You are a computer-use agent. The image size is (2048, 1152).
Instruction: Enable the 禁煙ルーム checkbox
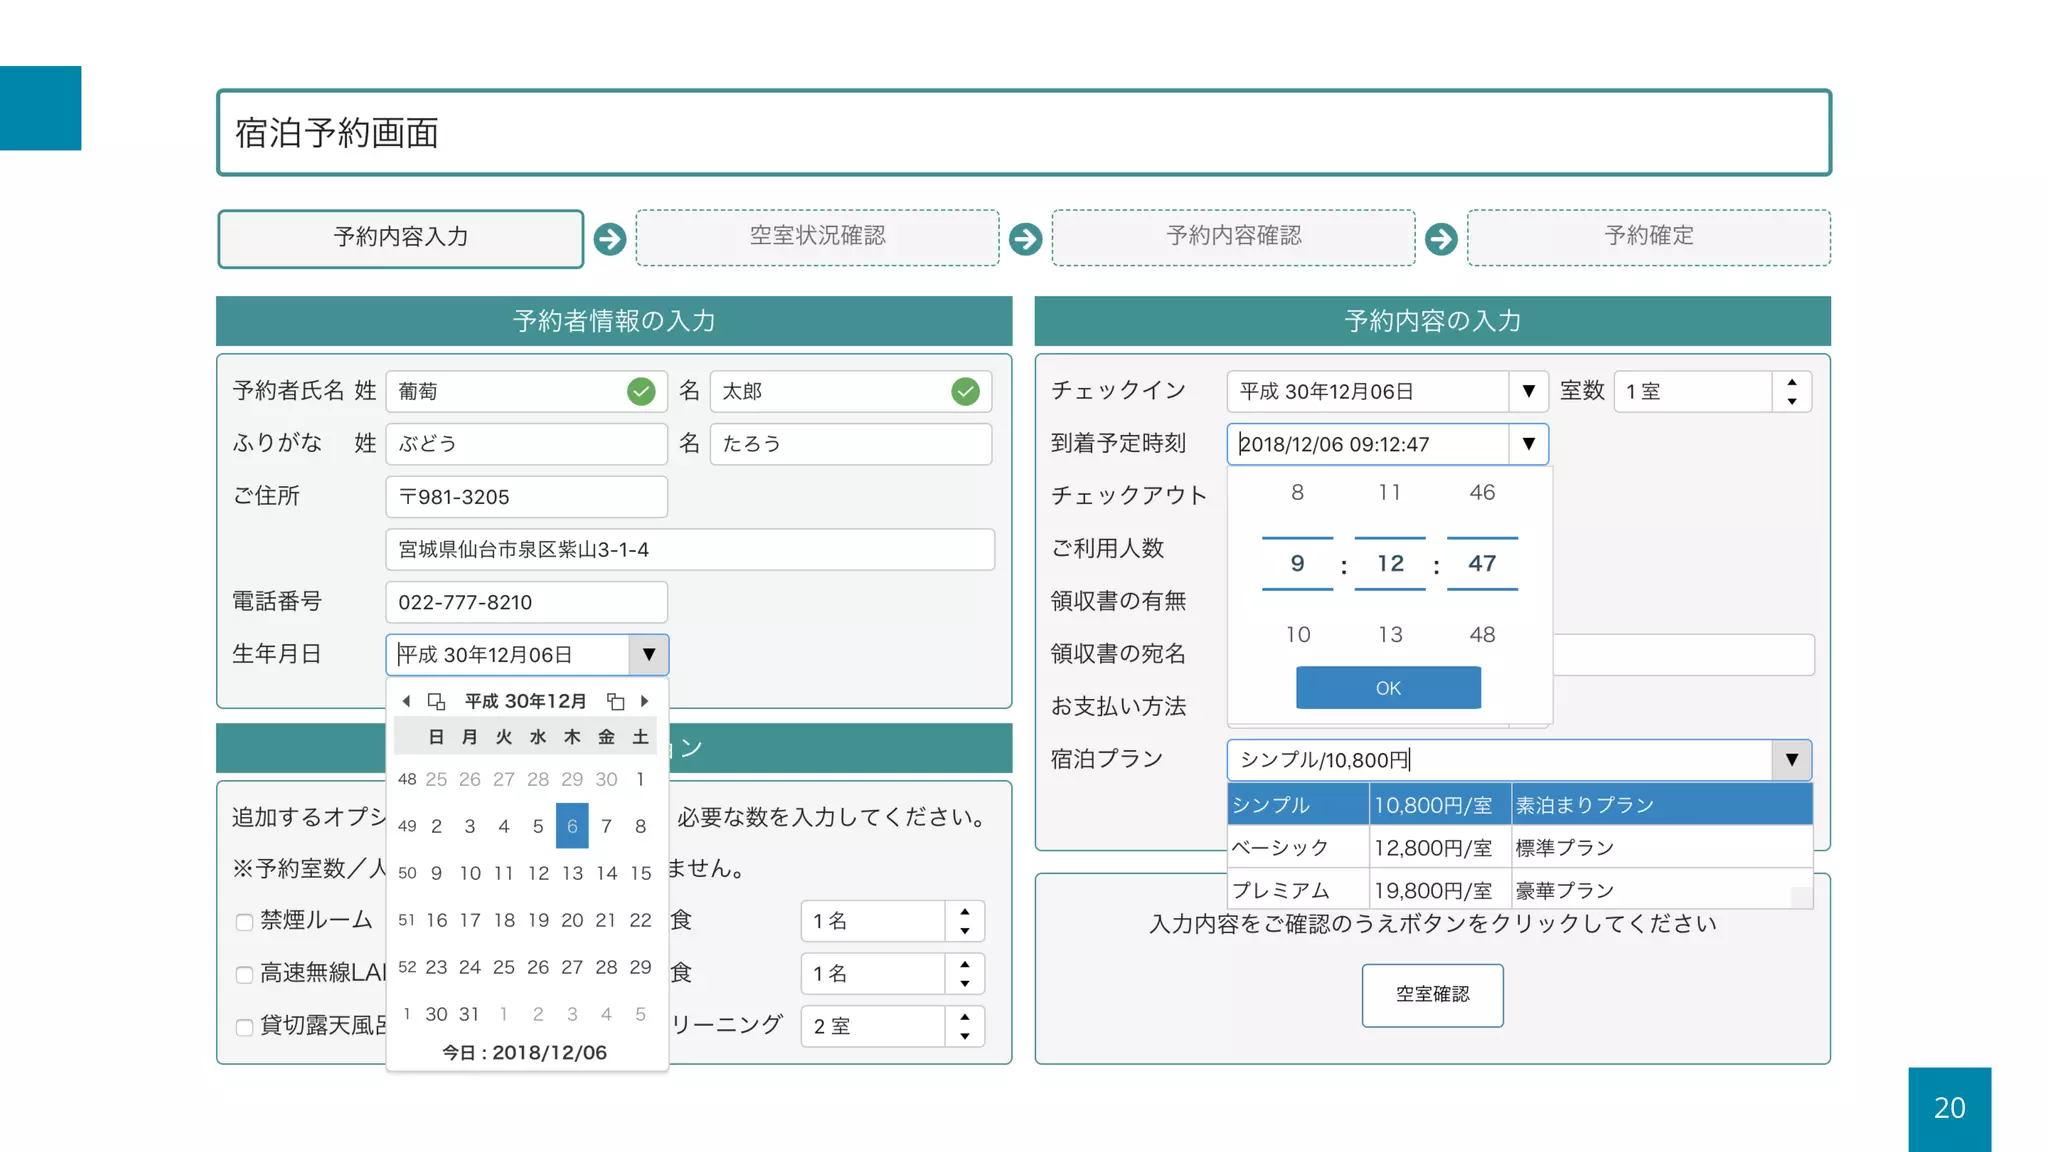[244, 922]
